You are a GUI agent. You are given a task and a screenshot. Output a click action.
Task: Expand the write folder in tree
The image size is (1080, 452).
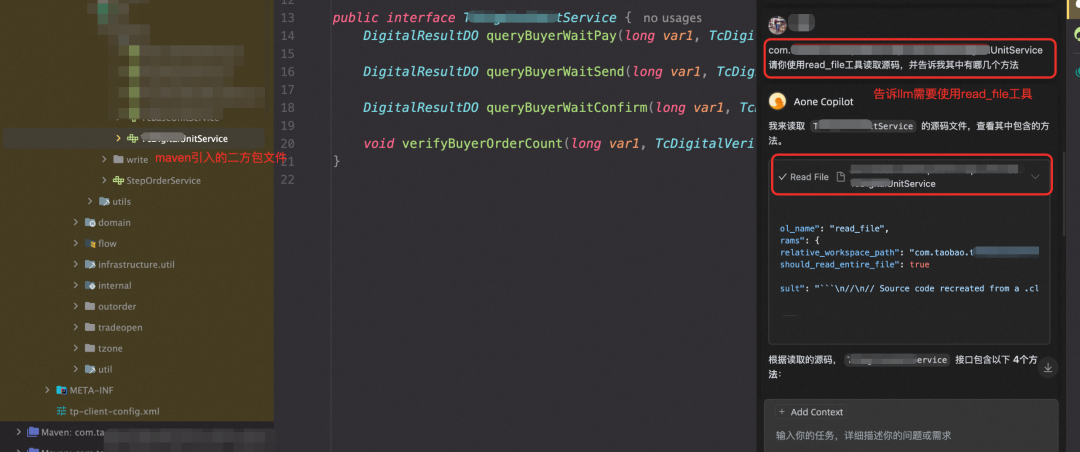pos(104,159)
